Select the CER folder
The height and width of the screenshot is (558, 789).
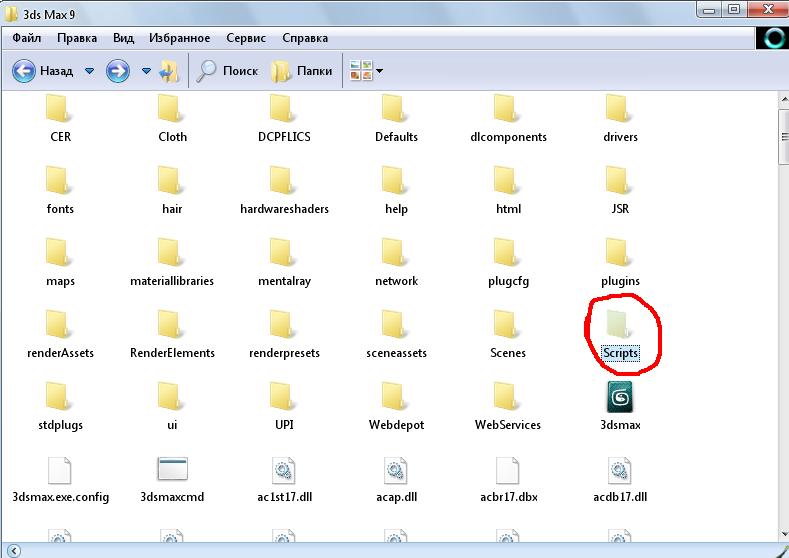point(60,119)
